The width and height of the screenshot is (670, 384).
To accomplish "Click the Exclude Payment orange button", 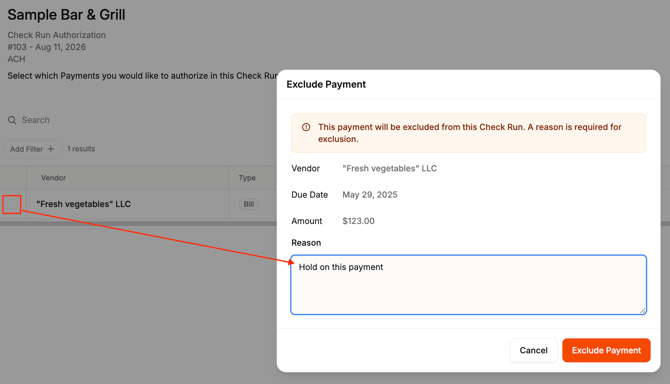I will [606, 350].
